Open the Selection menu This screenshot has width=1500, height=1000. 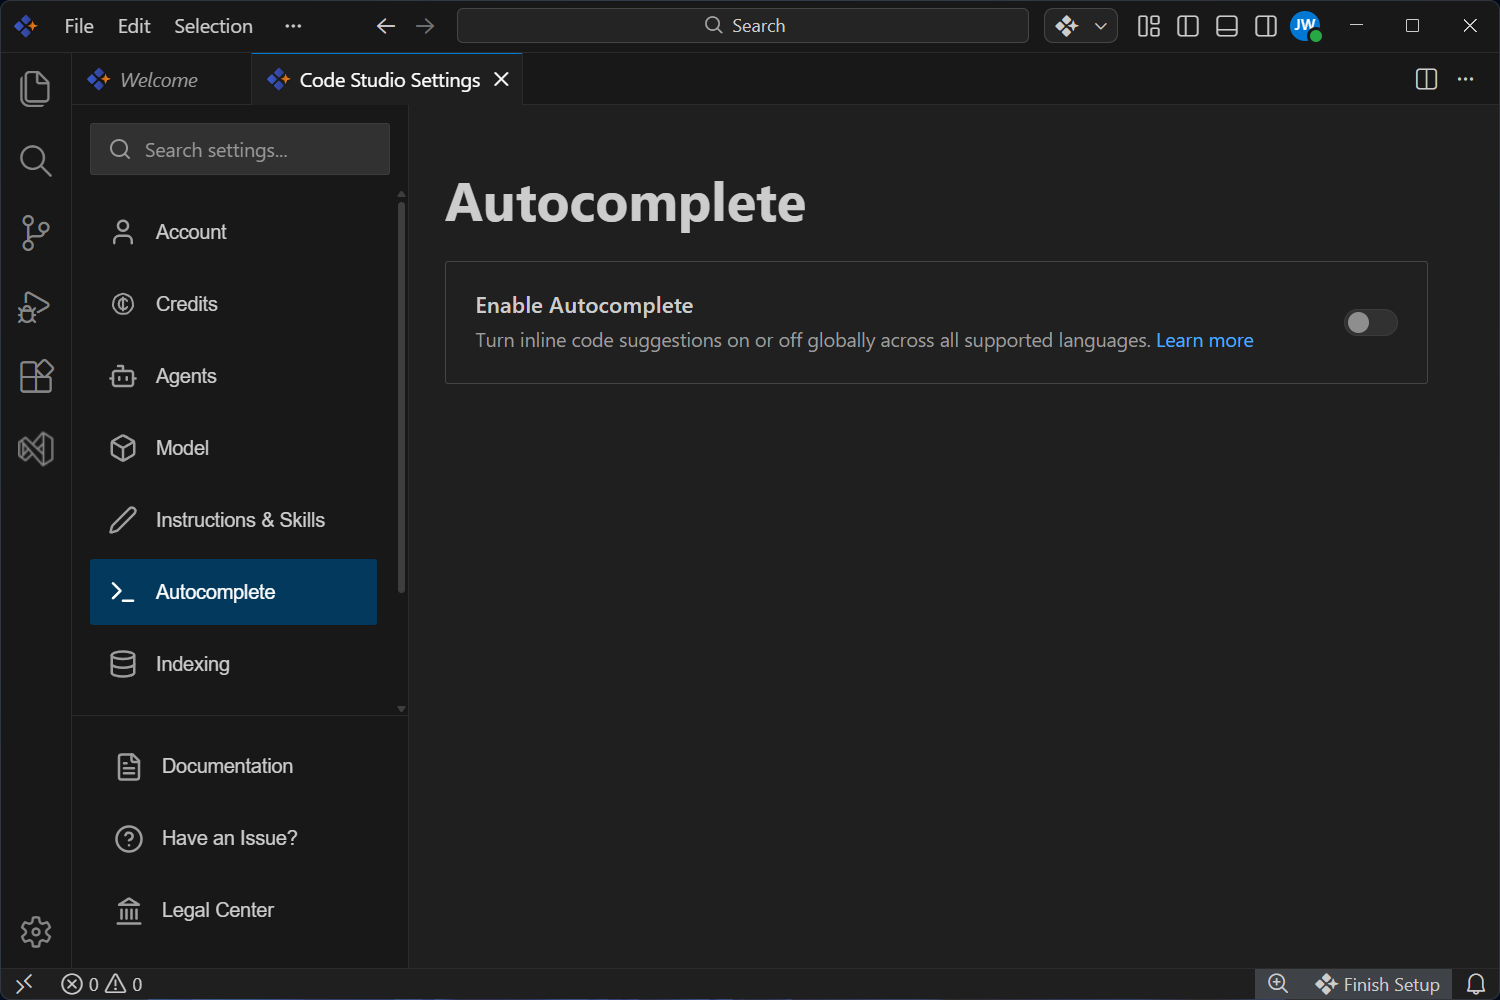tap(213, 26)
